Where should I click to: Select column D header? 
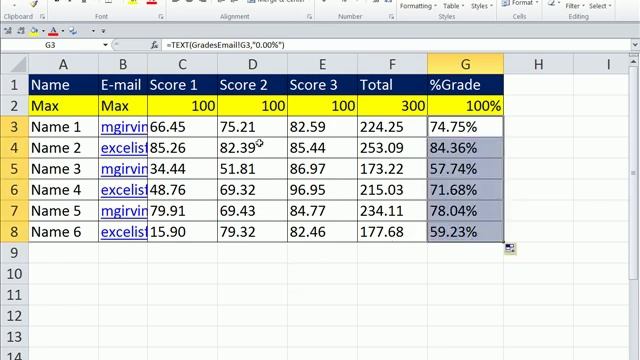pos(252,64)
